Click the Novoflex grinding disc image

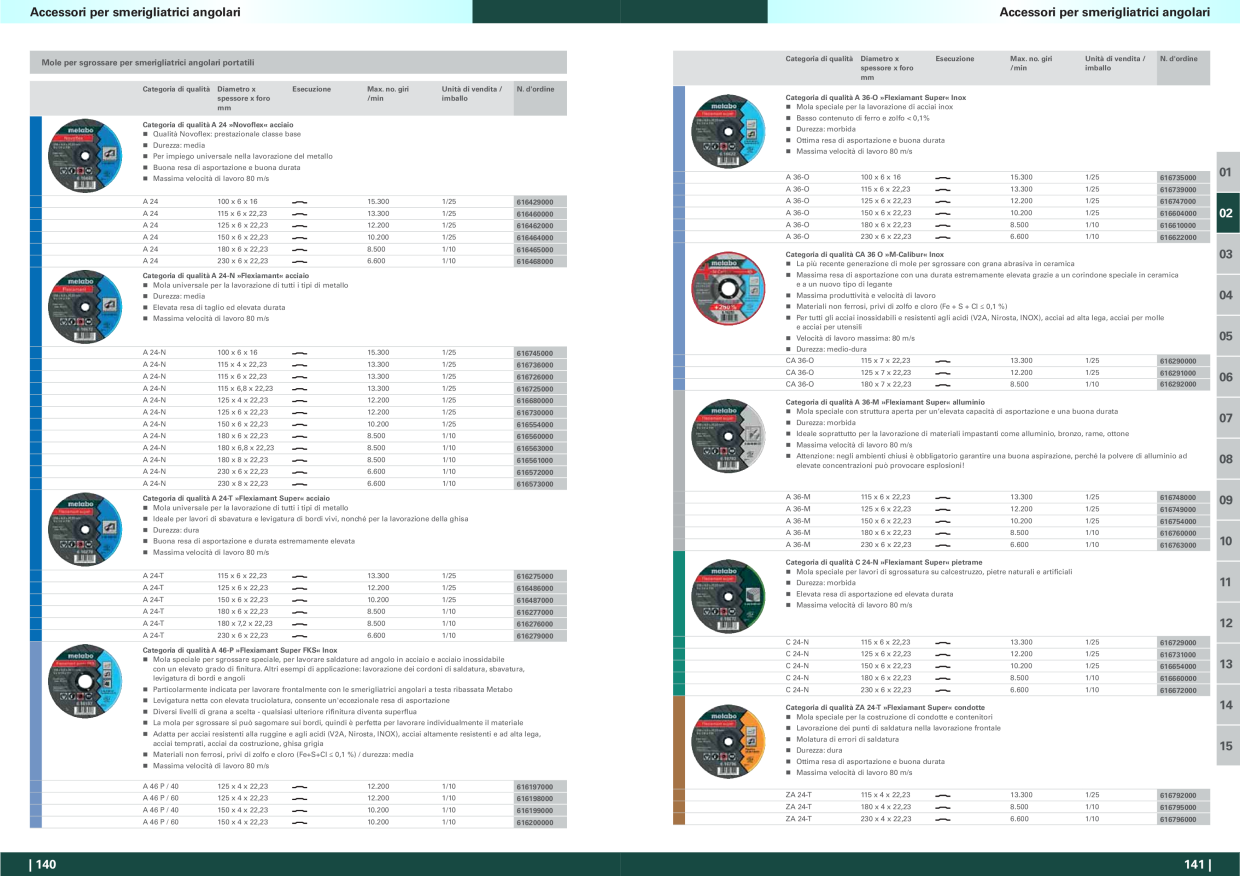(84, 155)
